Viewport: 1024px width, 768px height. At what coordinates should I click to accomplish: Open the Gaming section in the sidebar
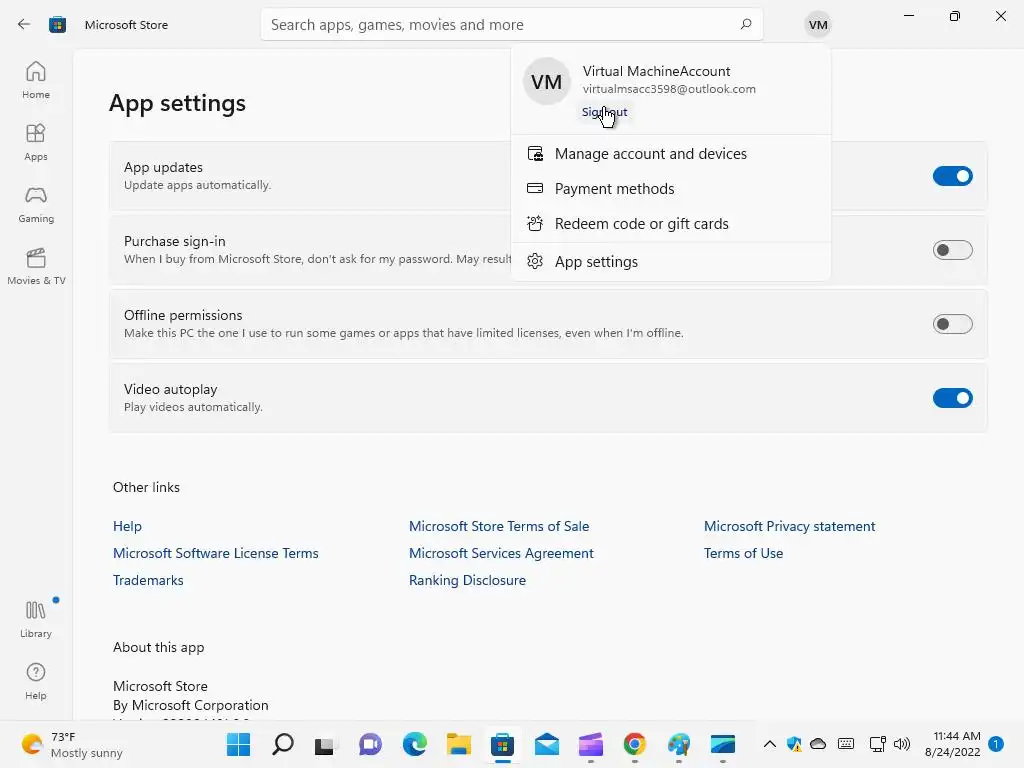[x=36, y=204]
